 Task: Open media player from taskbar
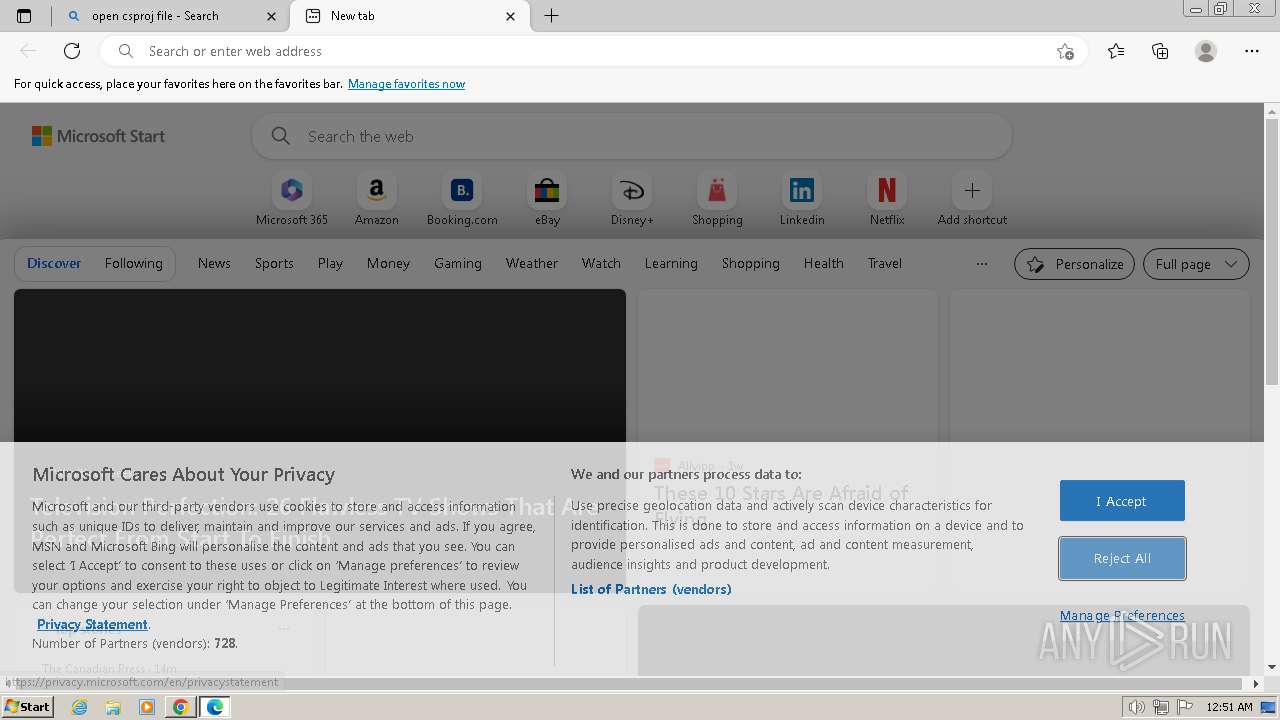point(147,707)
